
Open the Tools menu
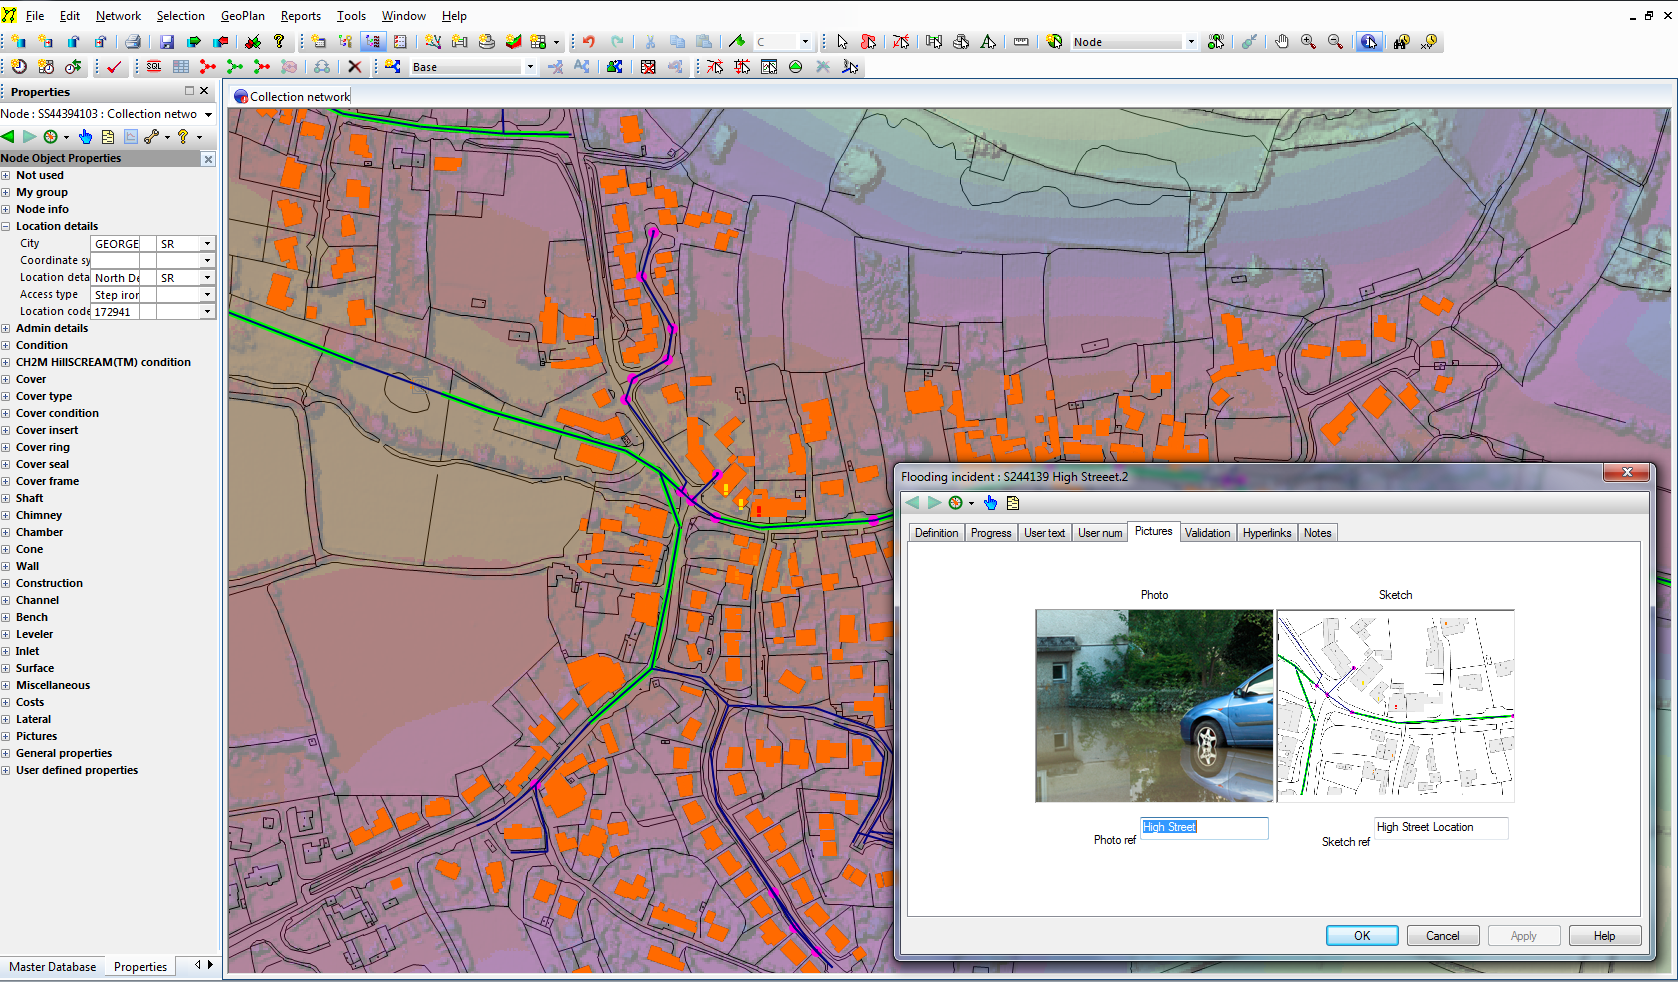point(351,16)
